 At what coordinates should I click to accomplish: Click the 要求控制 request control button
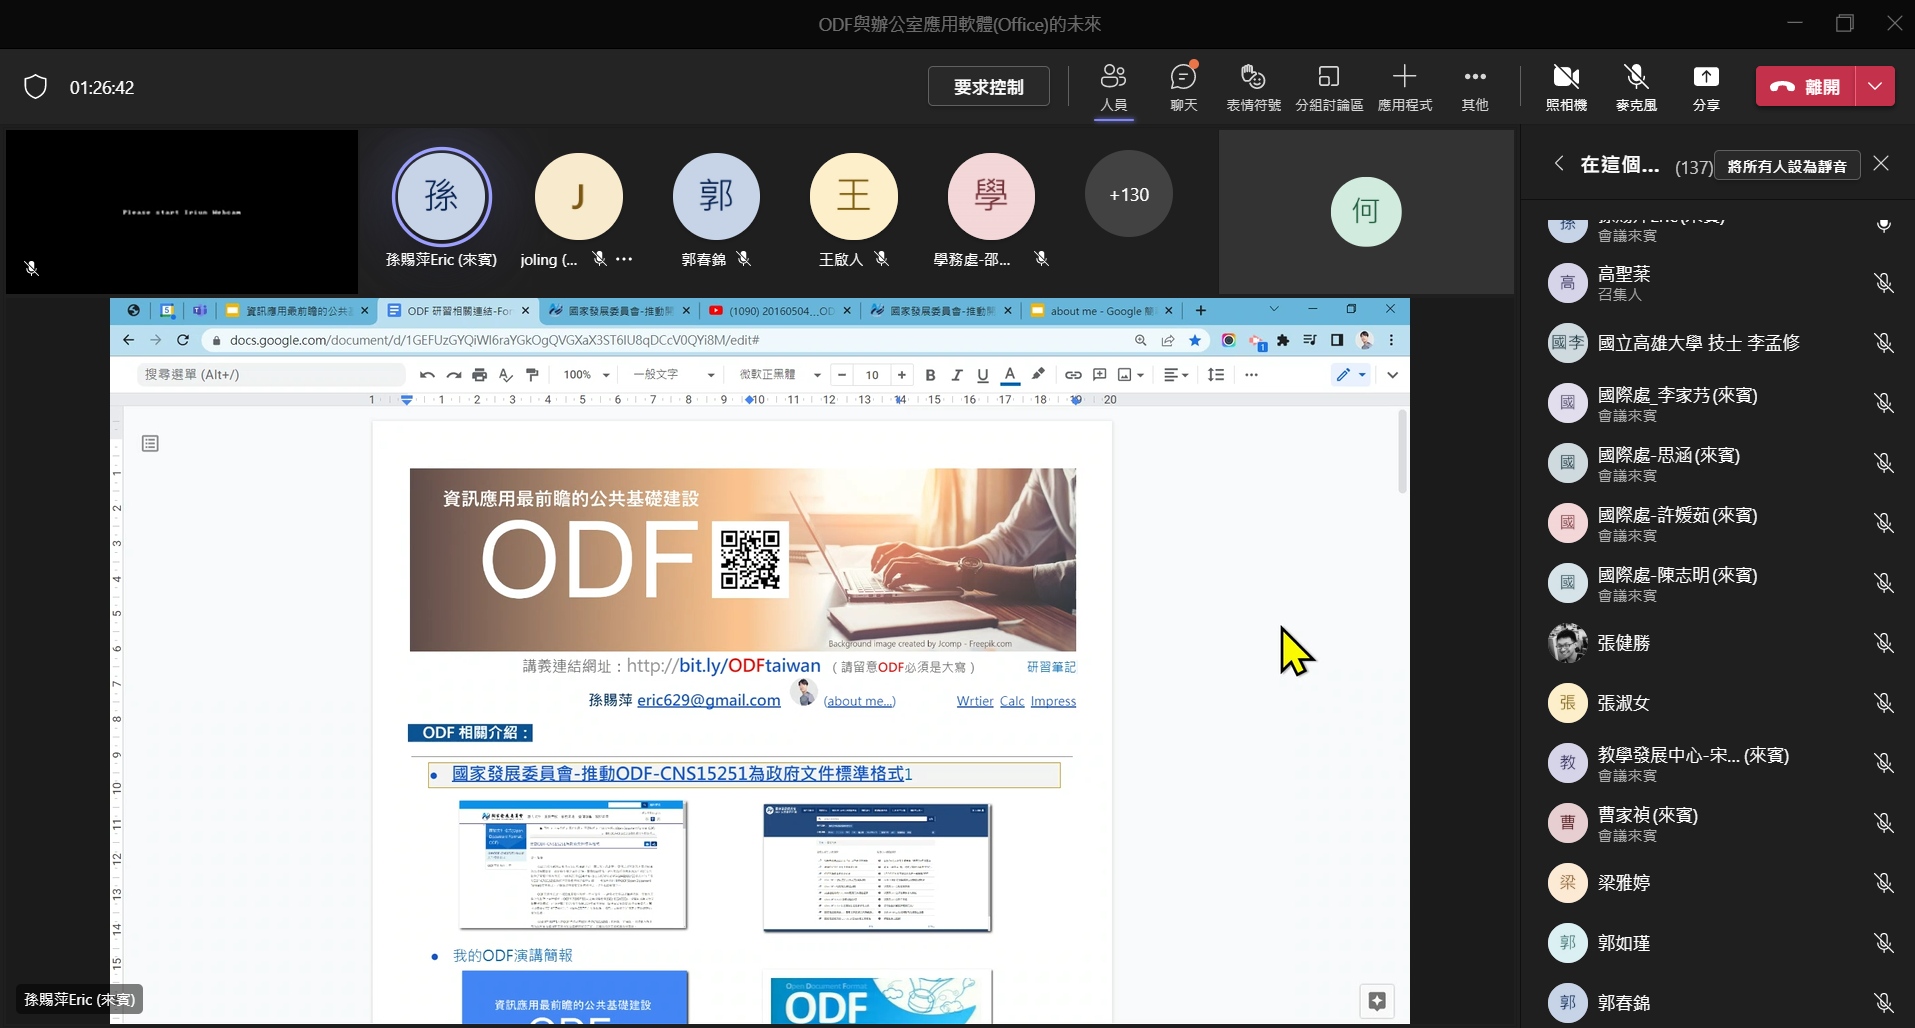[x=989, y=86]
